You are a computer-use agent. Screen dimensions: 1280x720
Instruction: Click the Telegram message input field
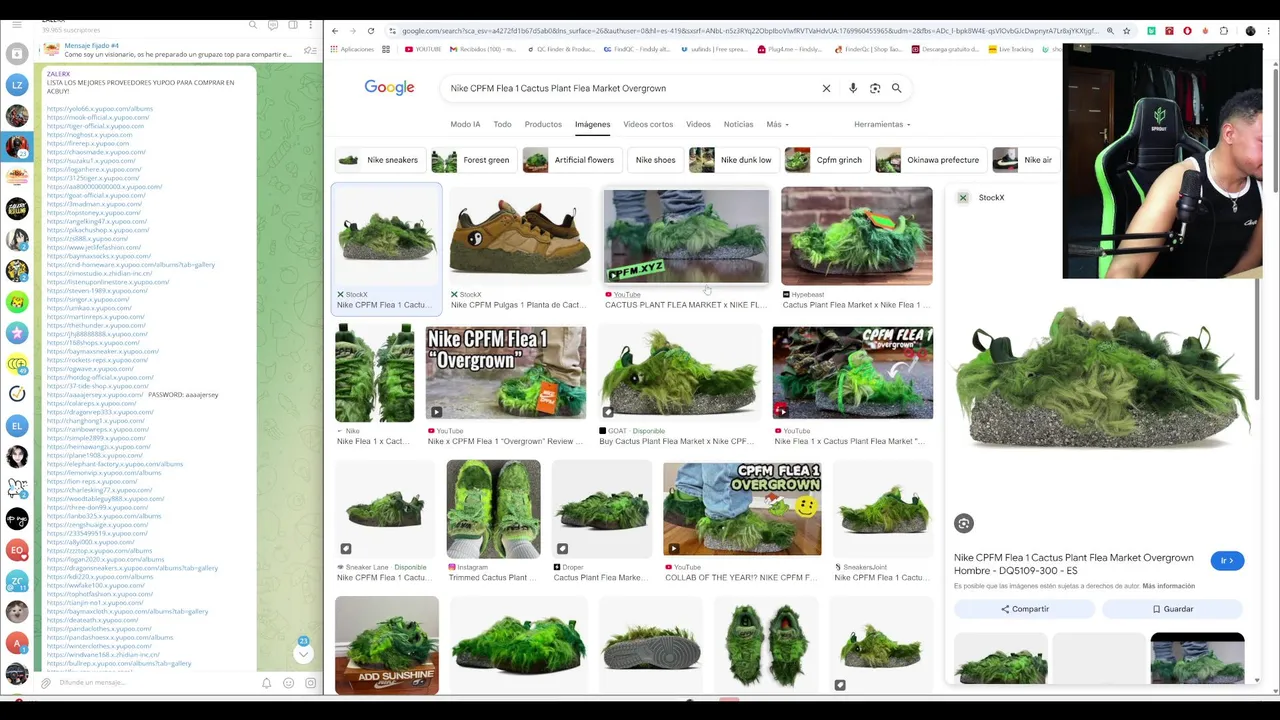pyautogui.click(x=155, y=683)
